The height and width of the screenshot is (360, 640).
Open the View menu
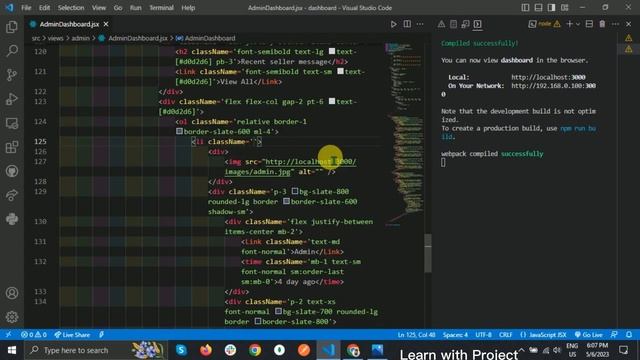(98, 8)
